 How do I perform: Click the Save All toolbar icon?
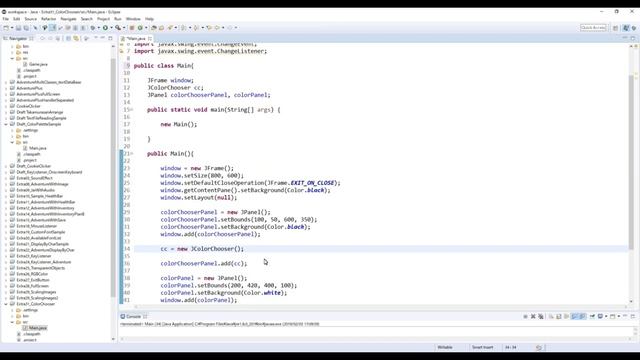click(26, 28)
